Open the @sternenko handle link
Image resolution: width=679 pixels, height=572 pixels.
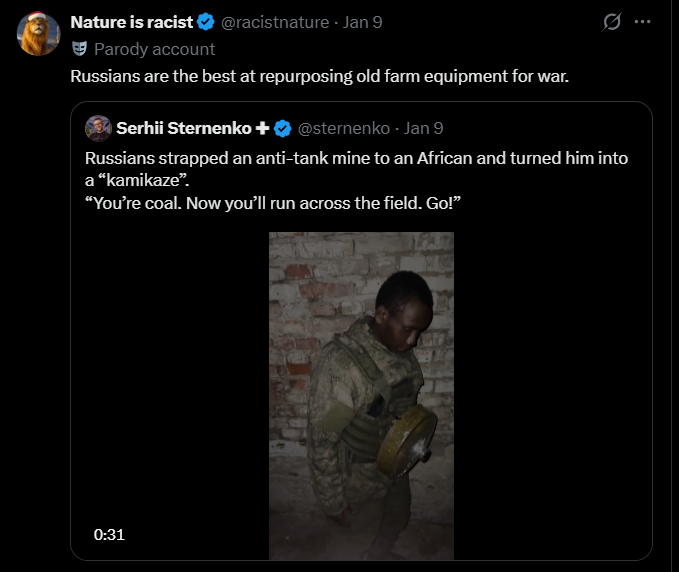tap(343, 128)
